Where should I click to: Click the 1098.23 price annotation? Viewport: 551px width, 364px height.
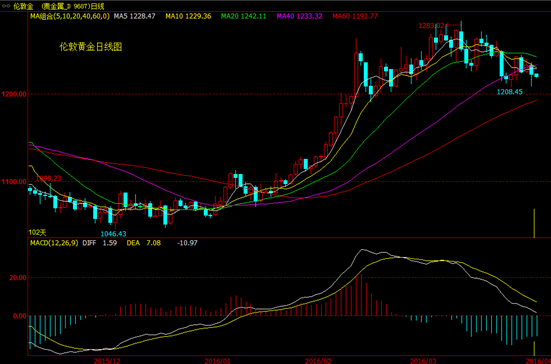[x=48, y=179]
